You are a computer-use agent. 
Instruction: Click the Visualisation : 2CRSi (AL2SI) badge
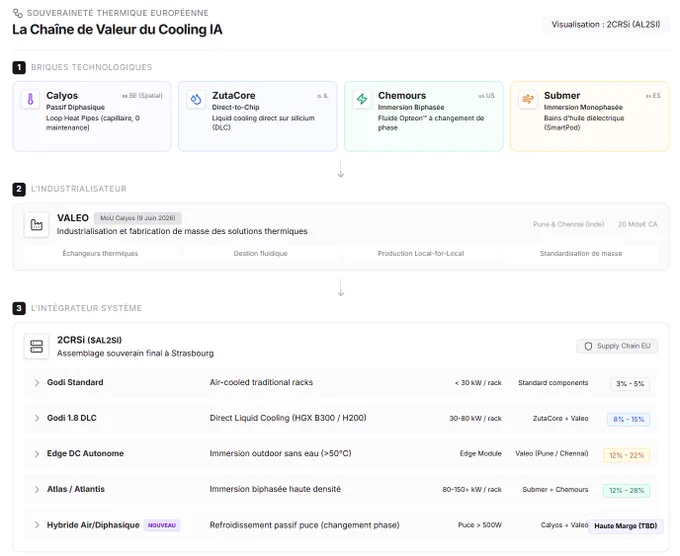pyautogui.click(x=606, y=25)
